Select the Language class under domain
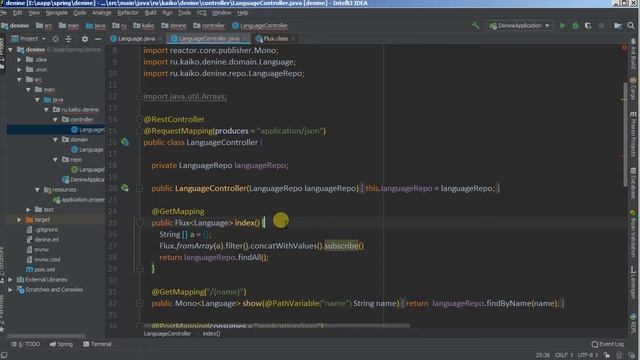Screen dimensions: 640x360 (x=87, y=149)
